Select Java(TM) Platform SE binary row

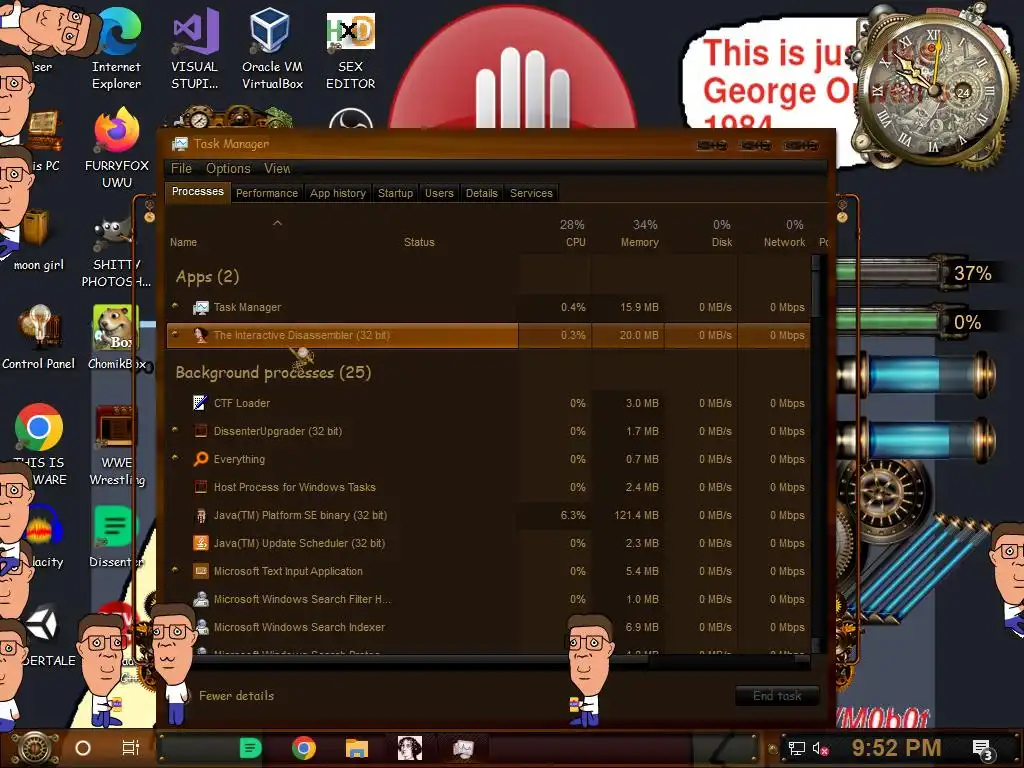pos(488,515)
